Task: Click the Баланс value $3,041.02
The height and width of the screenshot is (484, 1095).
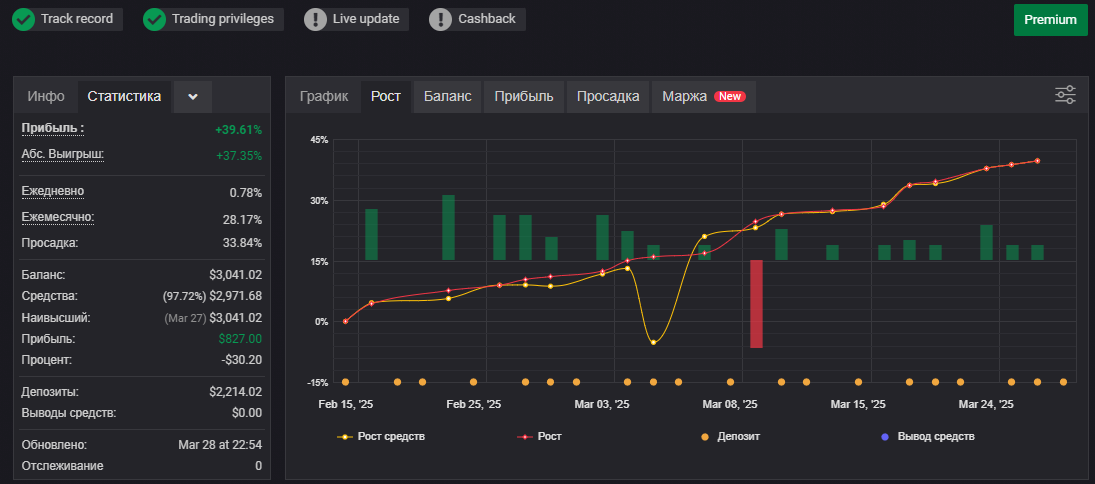Action: tap(235, 275)
